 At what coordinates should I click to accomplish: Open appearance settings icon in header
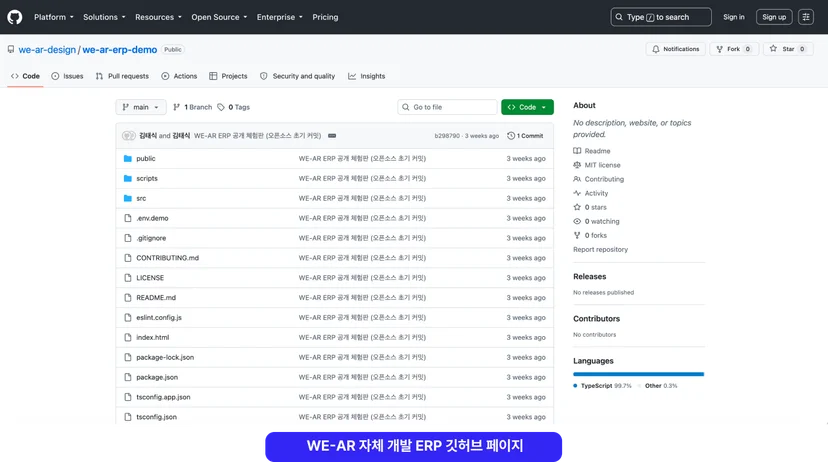click(806, 17)
